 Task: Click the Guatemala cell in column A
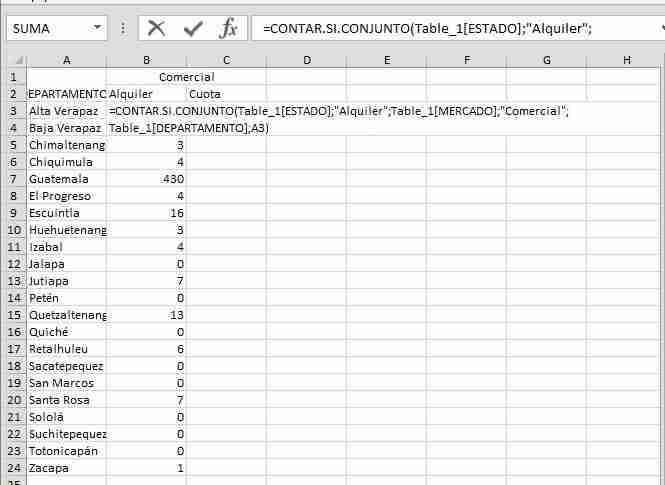click(66, 179)
